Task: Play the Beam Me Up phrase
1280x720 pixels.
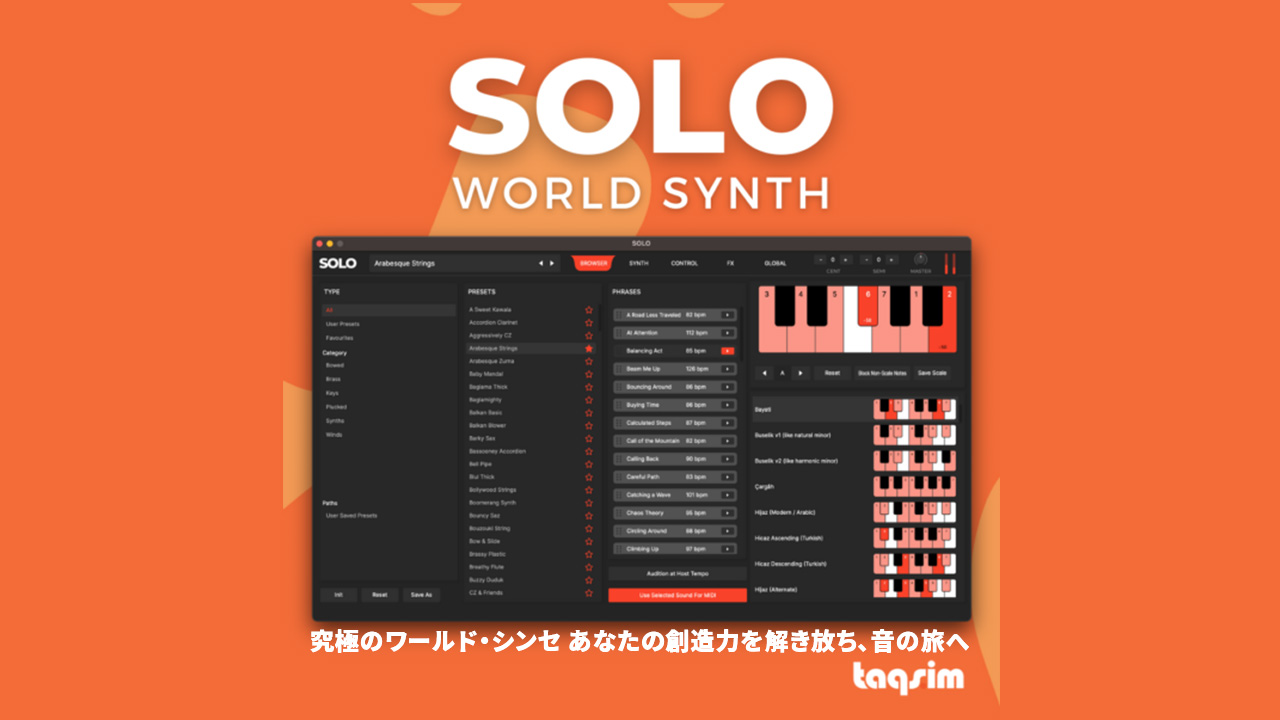Action: pyautogui.click(x=727, y=369)
